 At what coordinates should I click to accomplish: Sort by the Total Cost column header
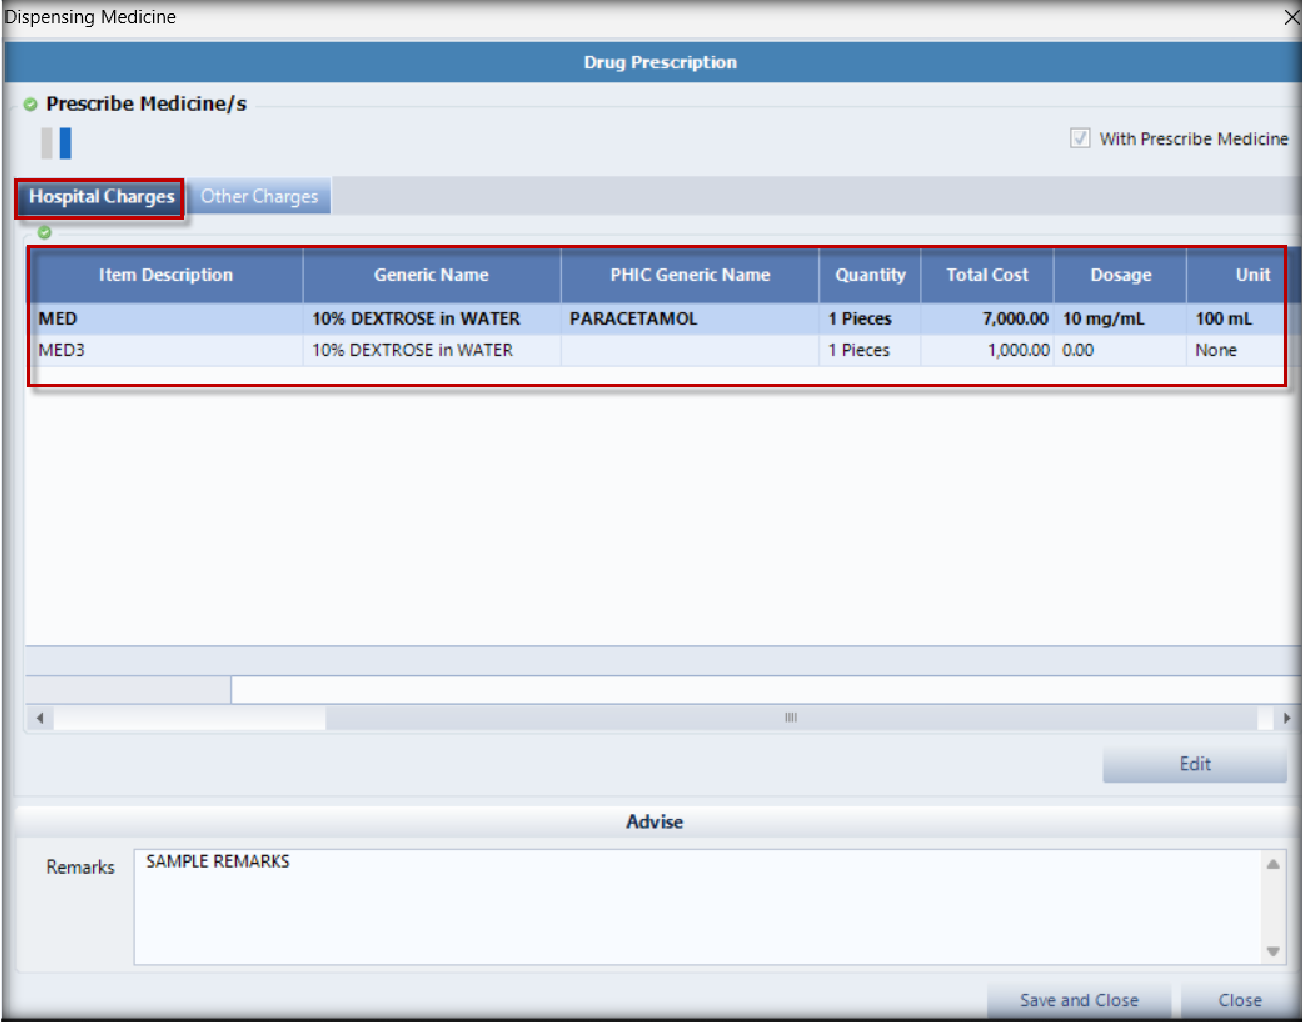(986, 275)
